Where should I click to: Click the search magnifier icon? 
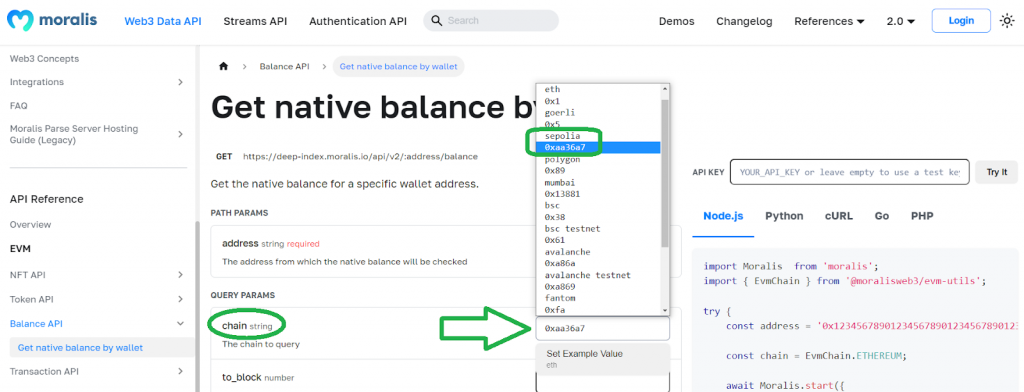coord(436,21)
